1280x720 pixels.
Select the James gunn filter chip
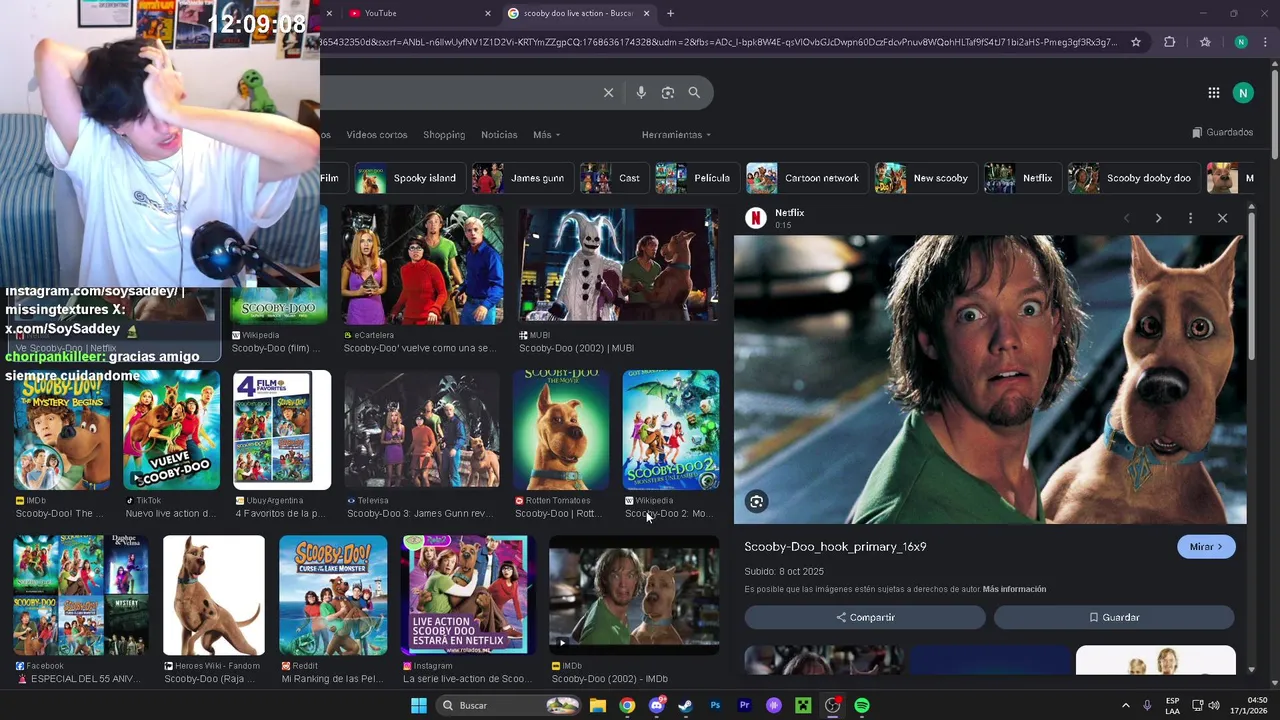[522, 178]
